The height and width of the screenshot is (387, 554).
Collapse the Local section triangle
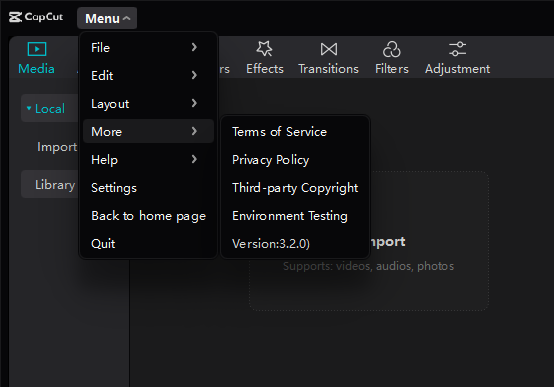point(29,108)
